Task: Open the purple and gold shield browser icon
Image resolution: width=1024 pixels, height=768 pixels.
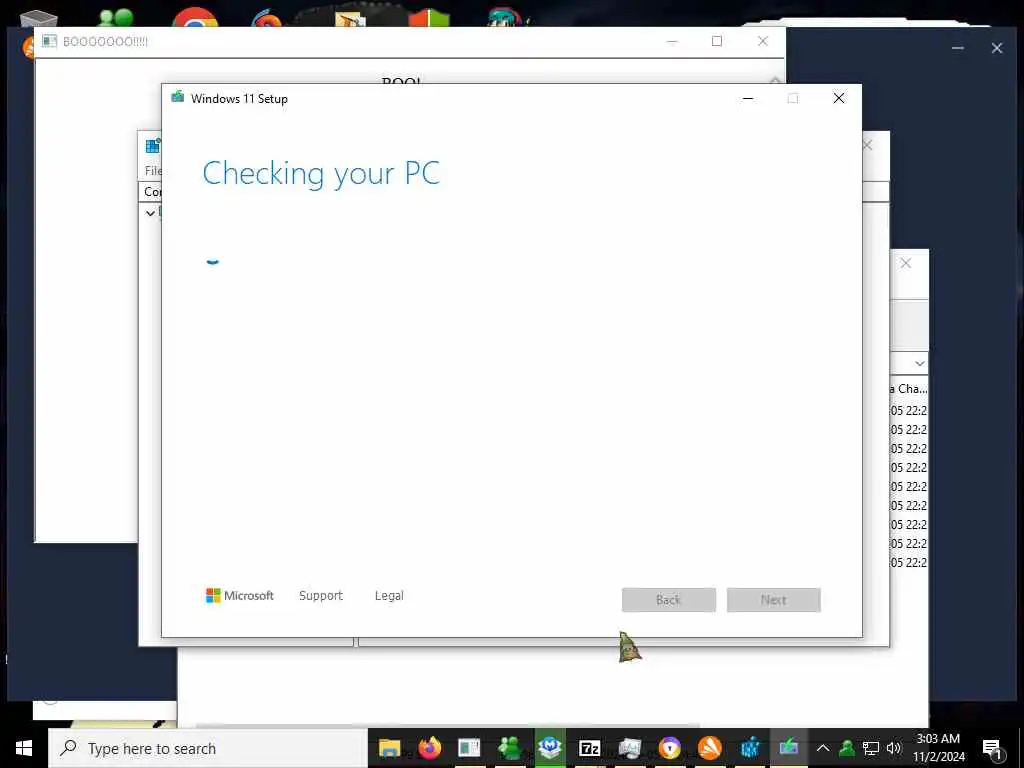Action: 669,748
